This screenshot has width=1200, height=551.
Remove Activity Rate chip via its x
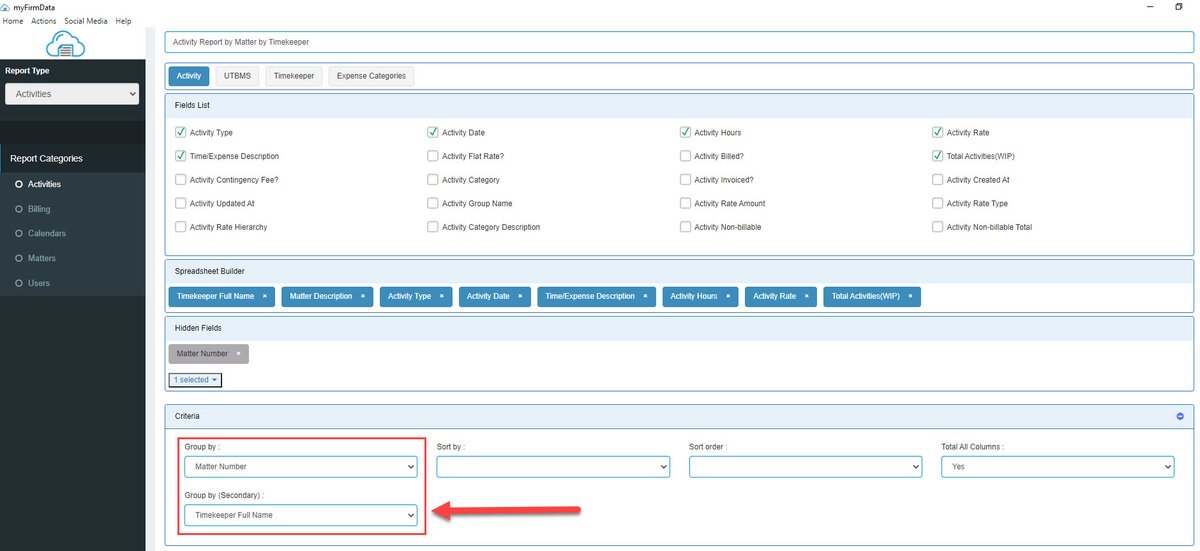pos(806,297)
